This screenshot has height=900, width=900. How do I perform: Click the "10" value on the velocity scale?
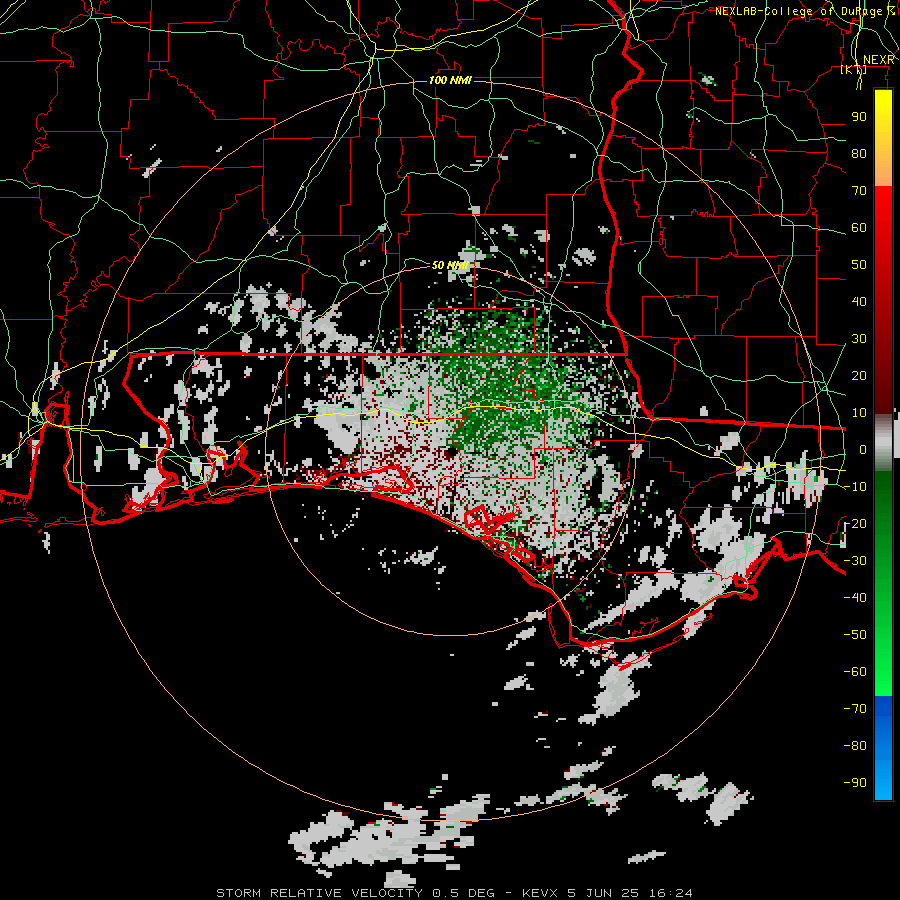[859, 413]
